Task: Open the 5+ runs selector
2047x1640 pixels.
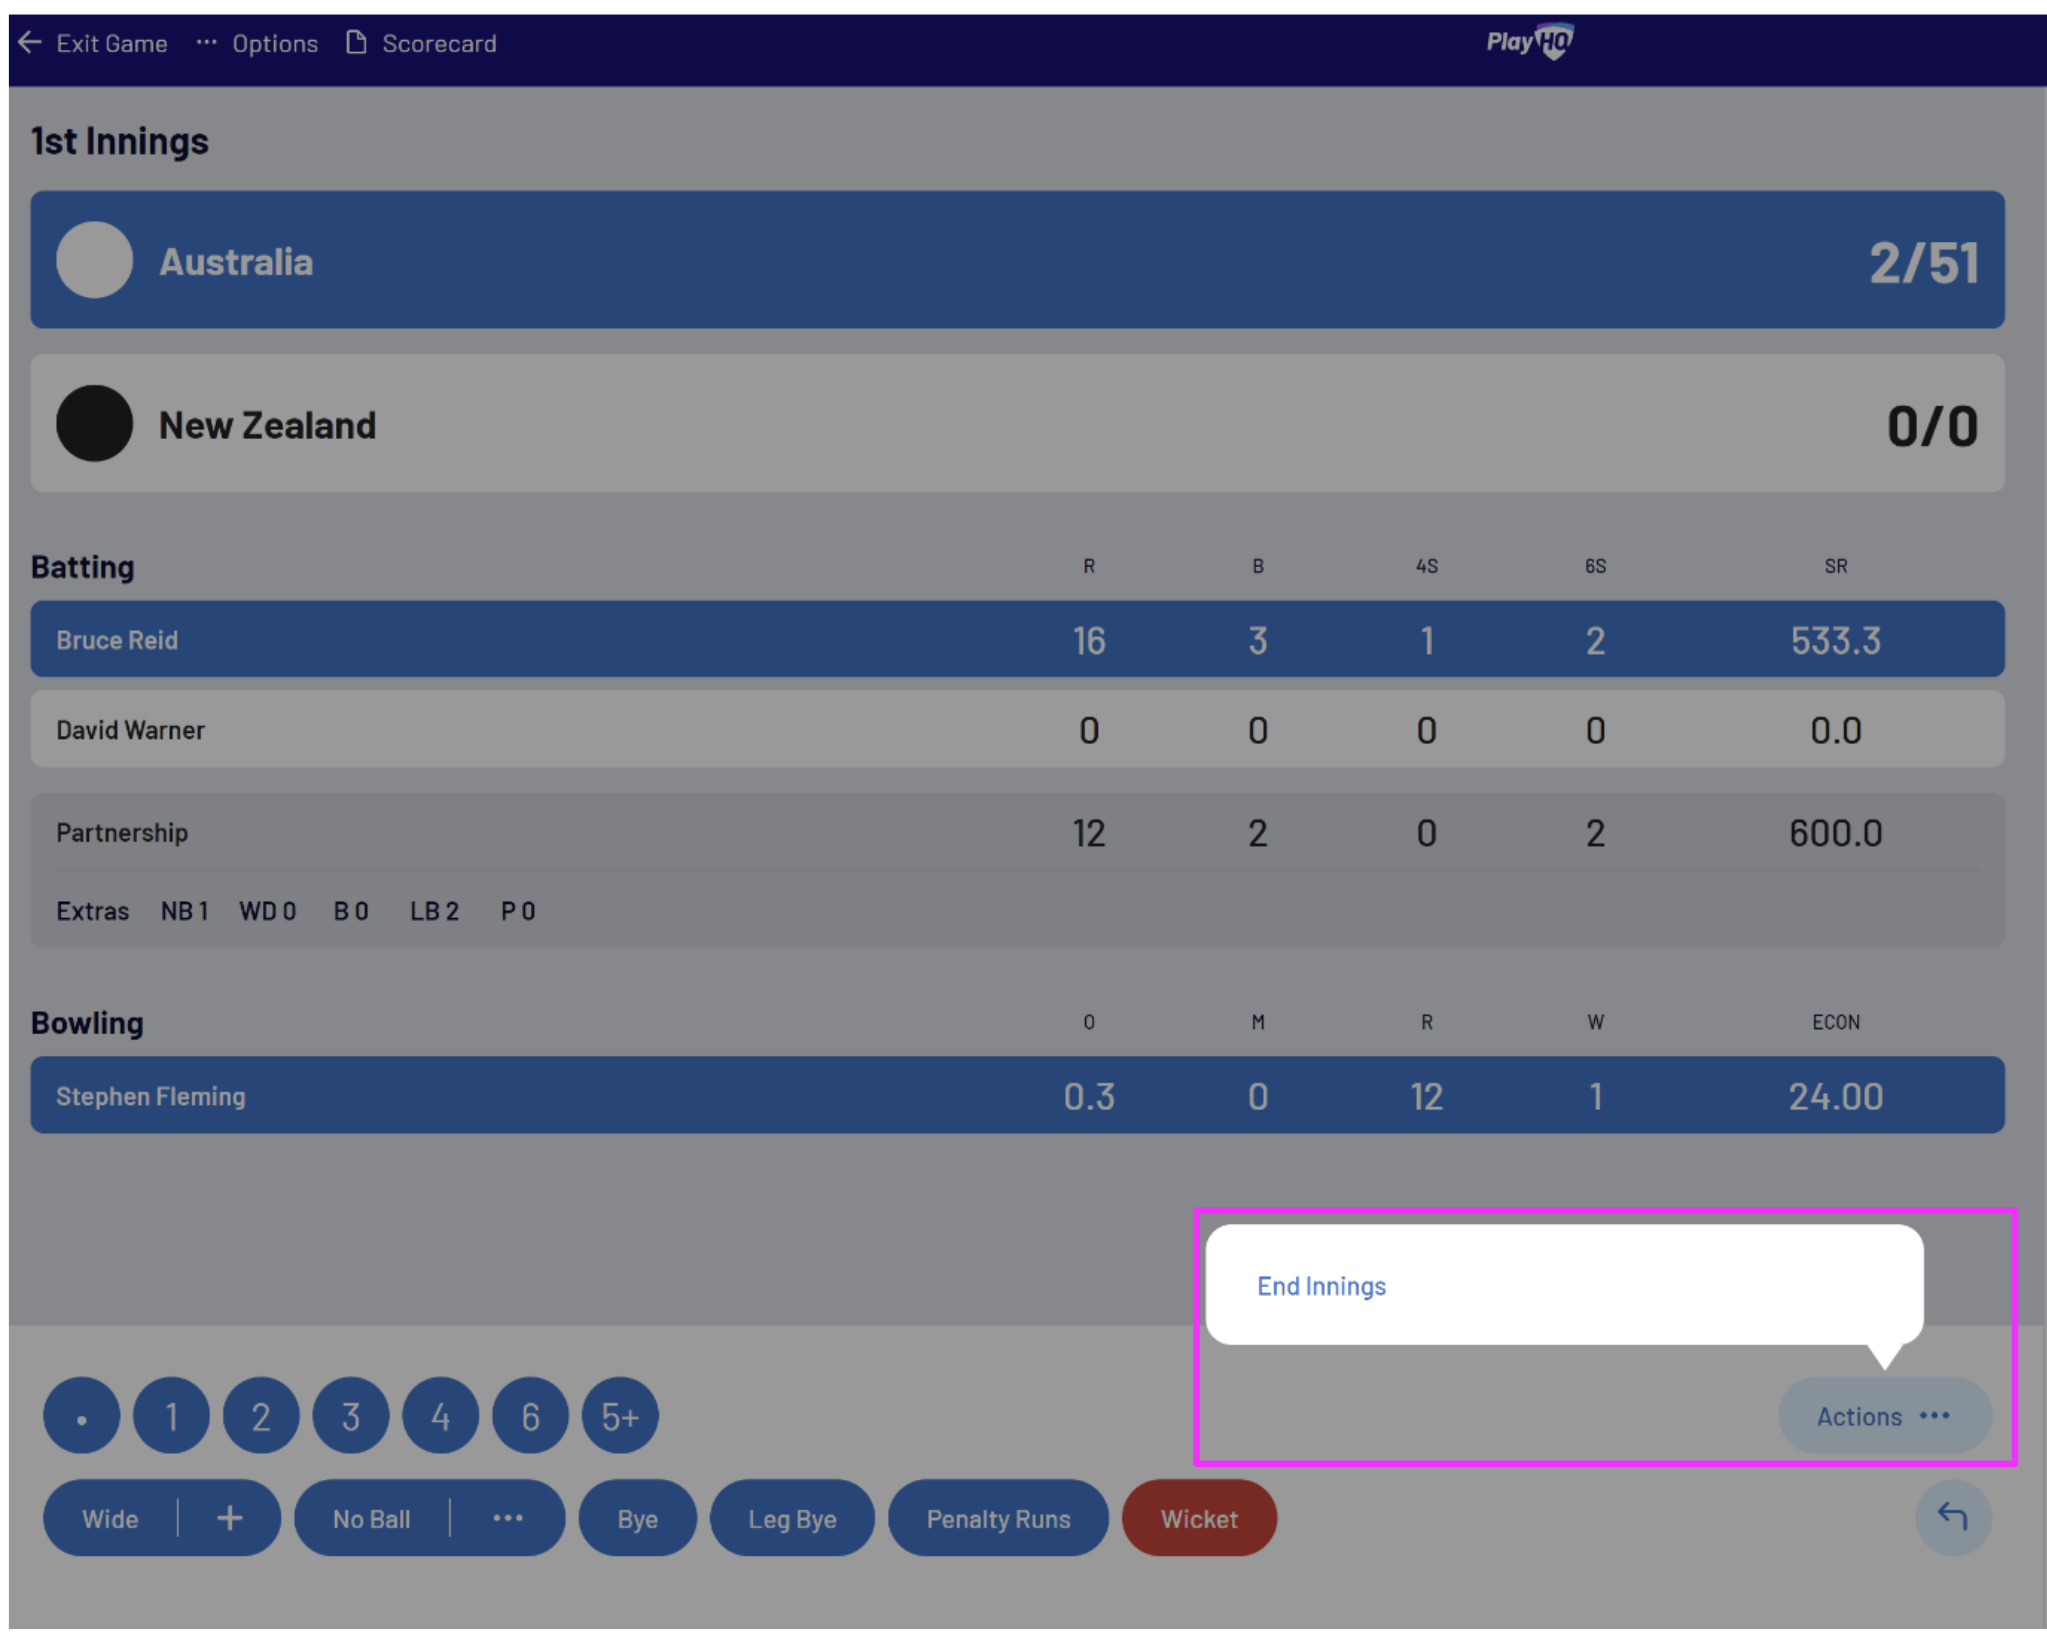Action: (620, 1416)
